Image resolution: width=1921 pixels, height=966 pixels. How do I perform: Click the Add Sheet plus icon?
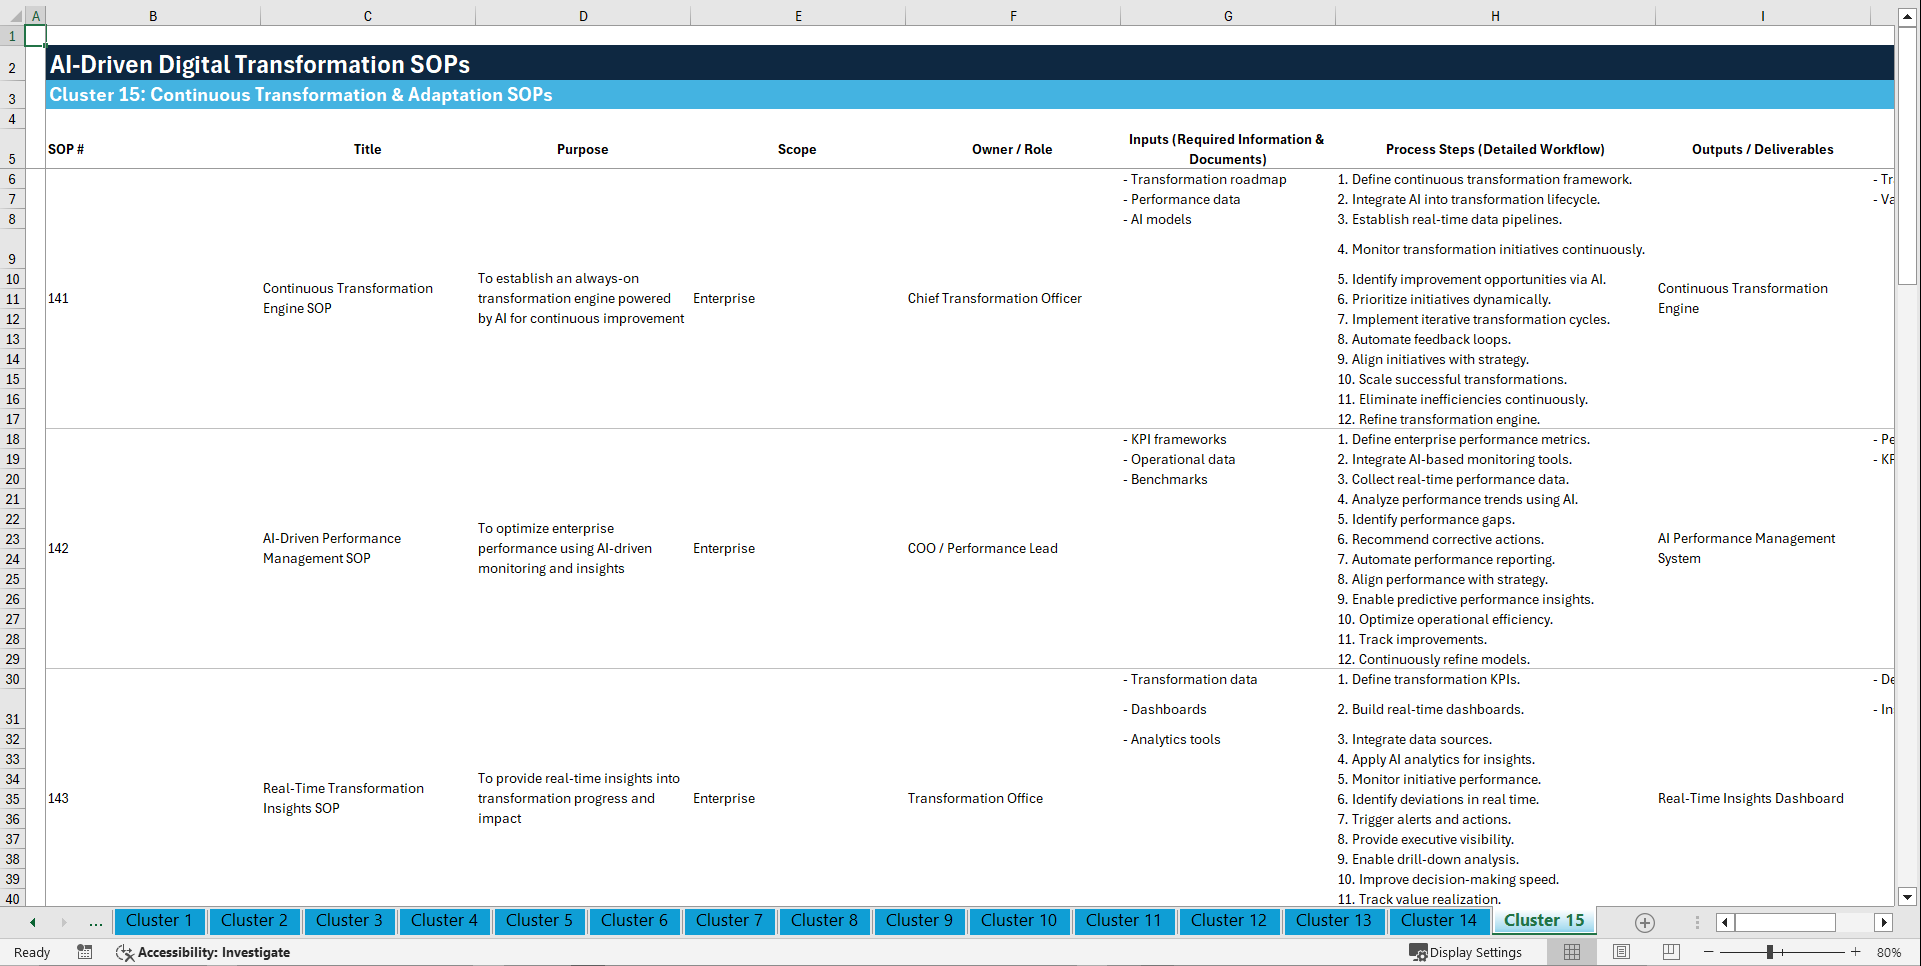pyautogui.click(x=1644, y=922)
